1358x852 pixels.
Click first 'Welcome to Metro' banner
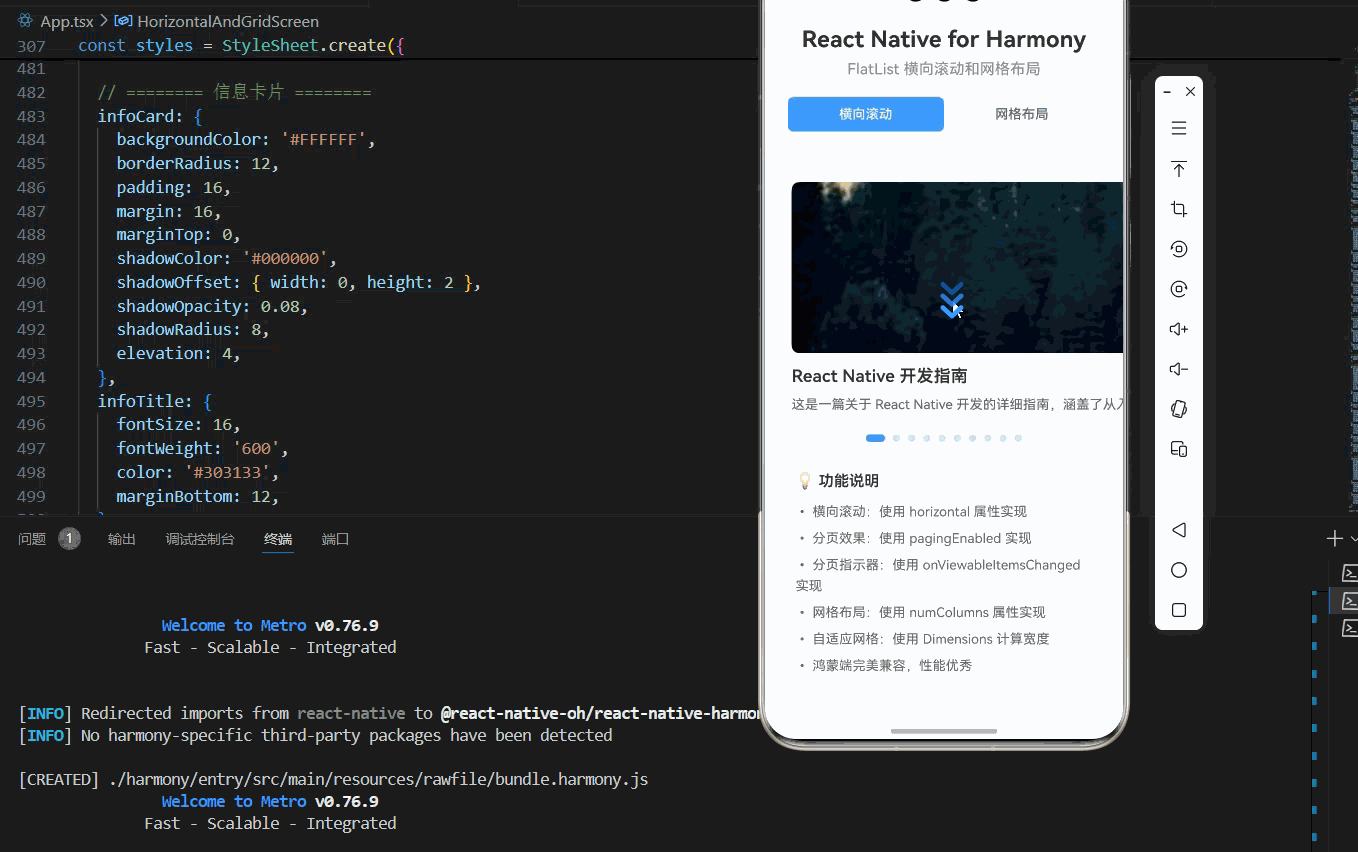click(270, 626)
